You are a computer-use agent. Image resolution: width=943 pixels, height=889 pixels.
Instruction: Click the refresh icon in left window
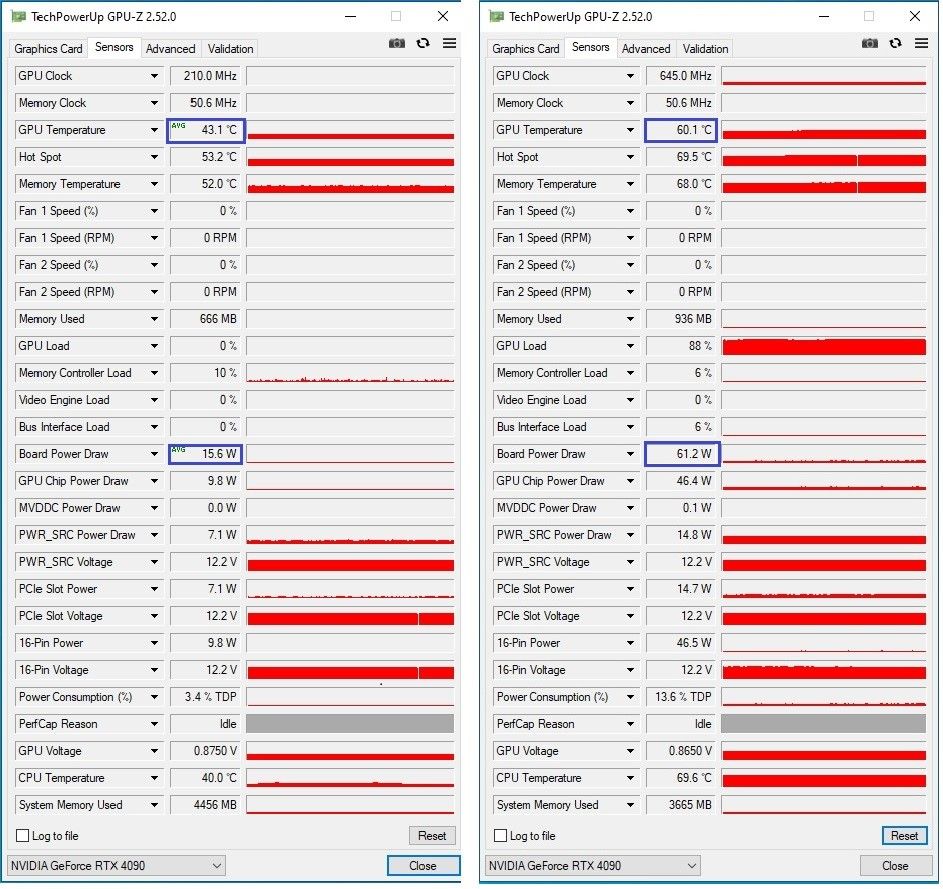point(423,43)
